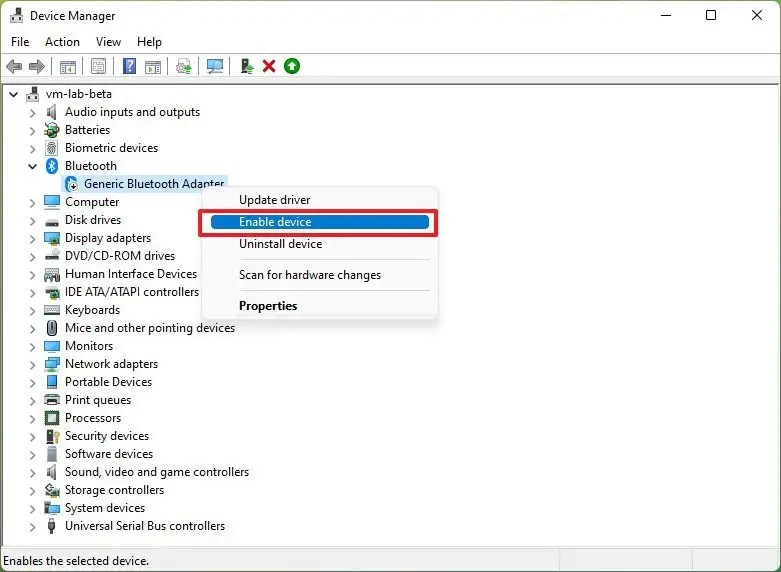Screen dimensions: 781x572
Task: Expand the Monitors category chevron
Action: pos(32,346)
